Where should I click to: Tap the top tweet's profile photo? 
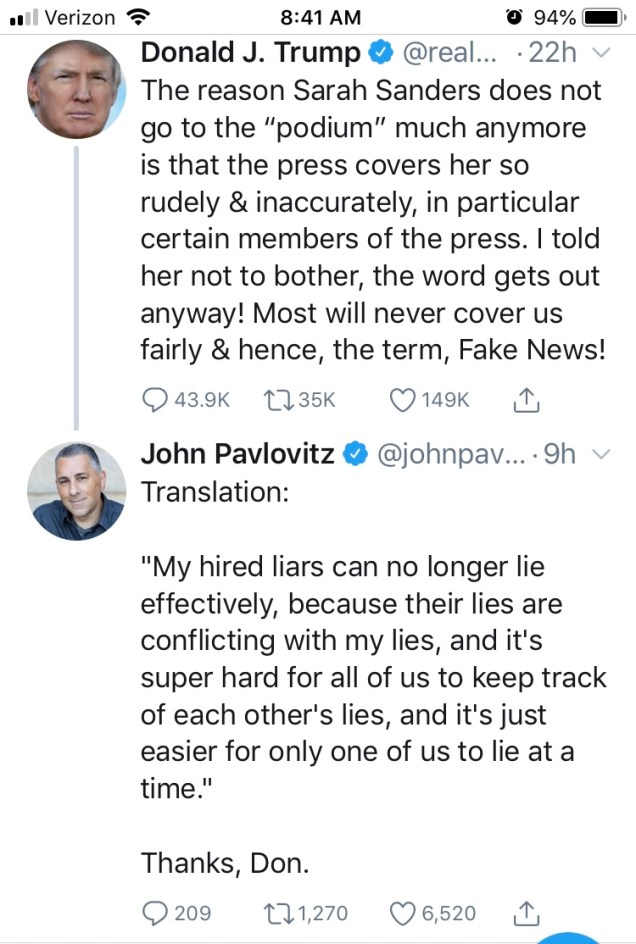coord(76,90)
